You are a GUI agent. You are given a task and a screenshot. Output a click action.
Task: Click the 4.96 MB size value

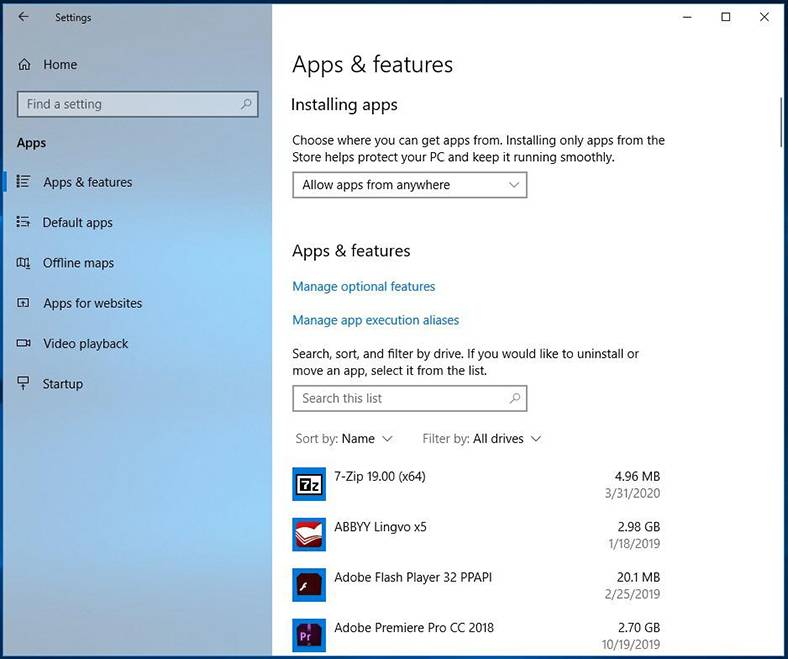tap(637, 476)
